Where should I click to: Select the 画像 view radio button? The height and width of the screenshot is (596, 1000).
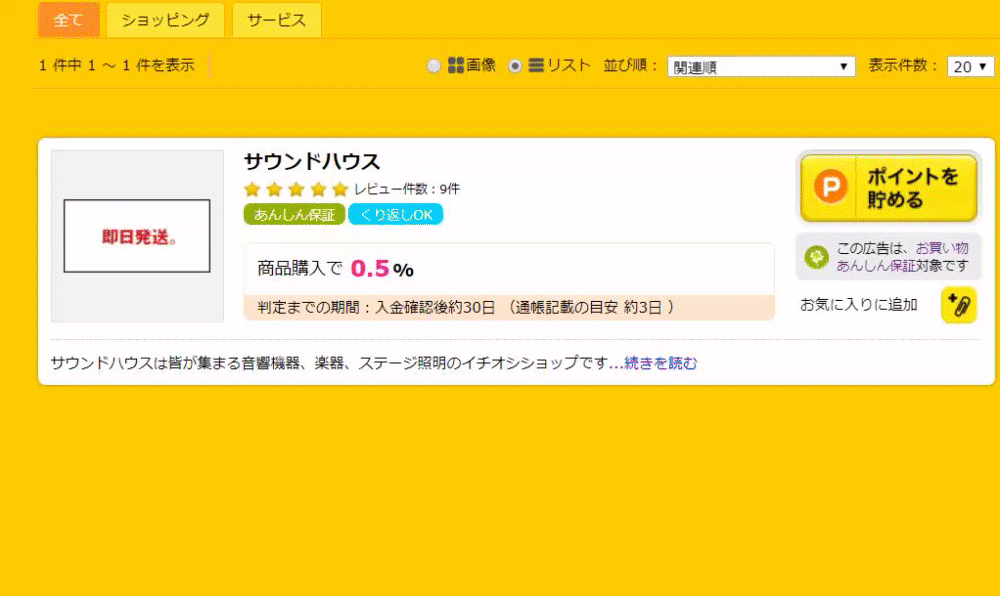[434, 66]
